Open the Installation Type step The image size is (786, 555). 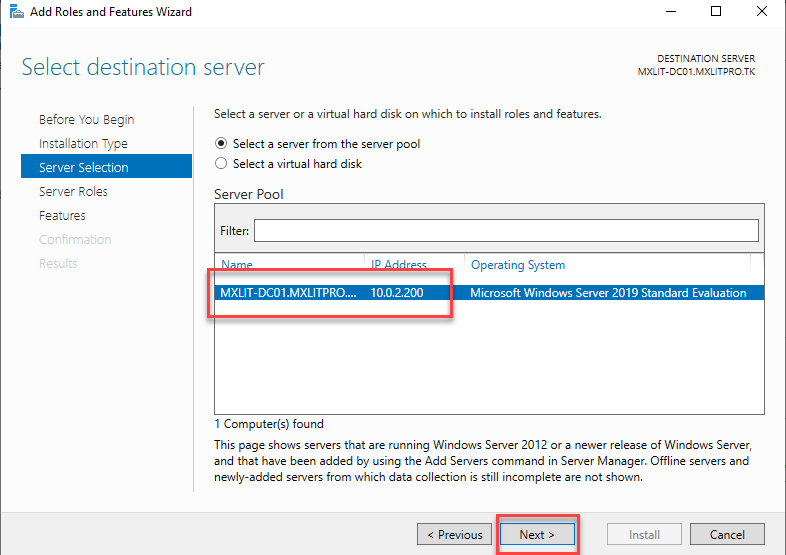[83, 143]
